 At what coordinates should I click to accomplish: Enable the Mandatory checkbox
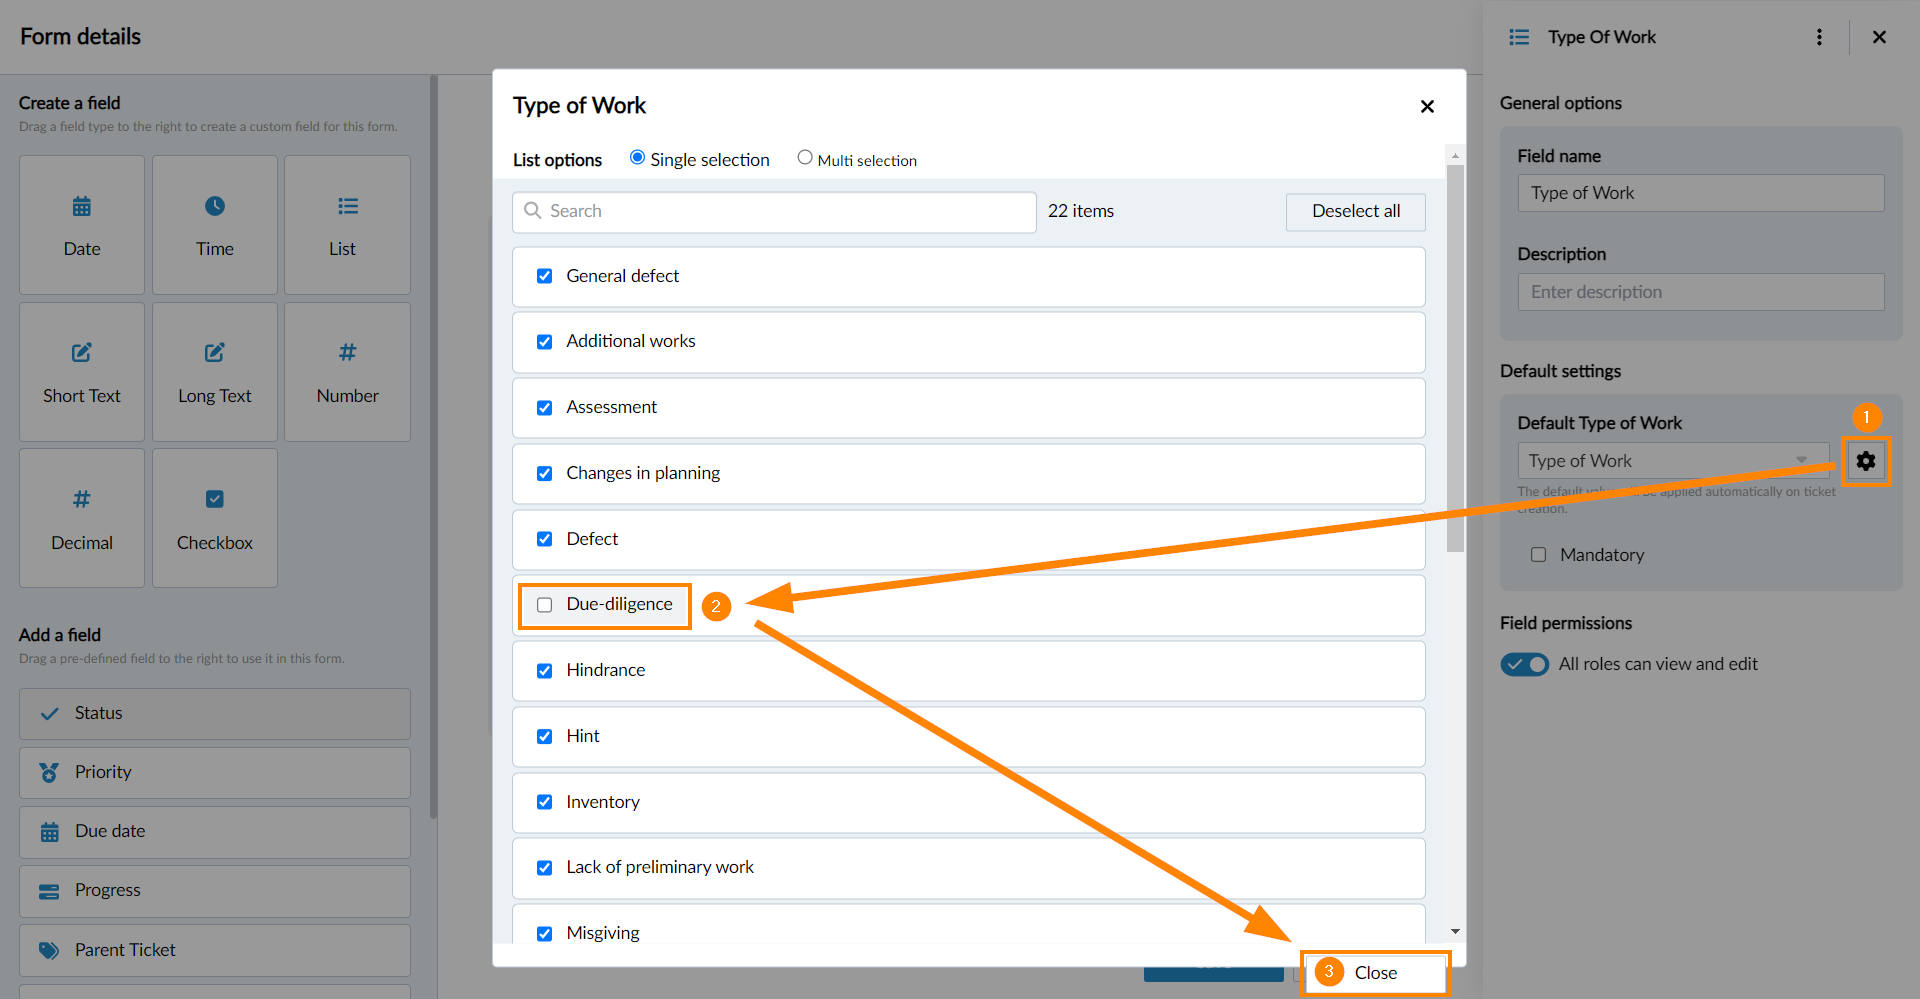tap(1538, 555)
